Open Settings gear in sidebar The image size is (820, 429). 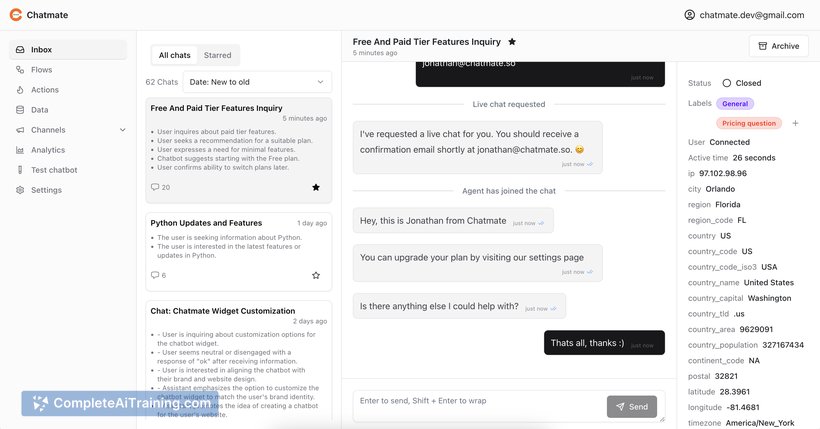20,190
